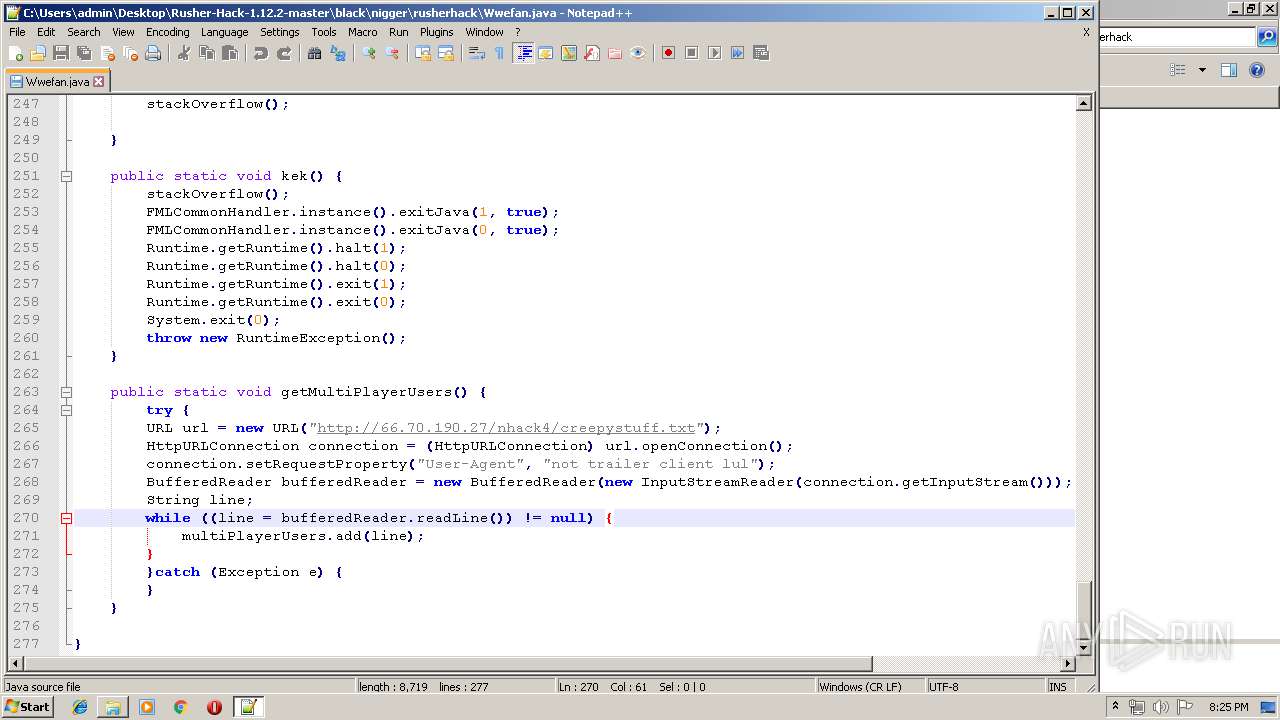Start macro recording with red dot
The height and width of the screenshot is (720, 1280).
coord(668,53)
